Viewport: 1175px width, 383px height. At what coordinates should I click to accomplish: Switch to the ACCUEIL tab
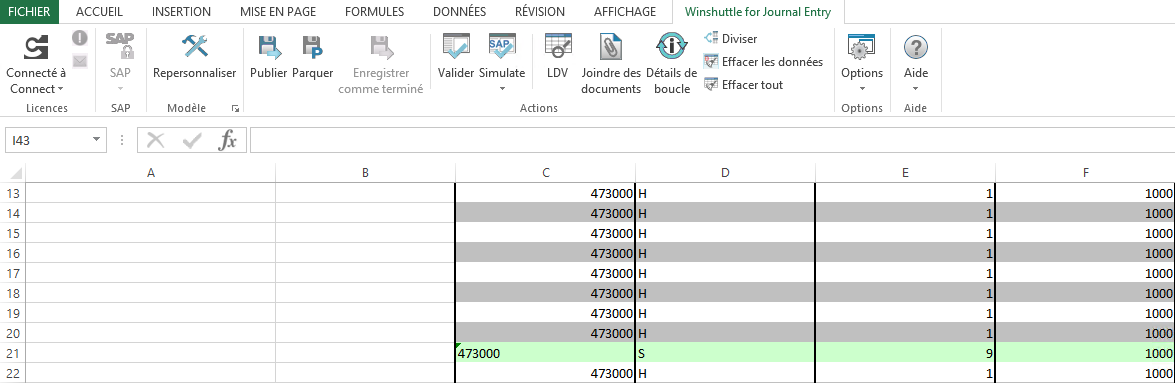99,11
